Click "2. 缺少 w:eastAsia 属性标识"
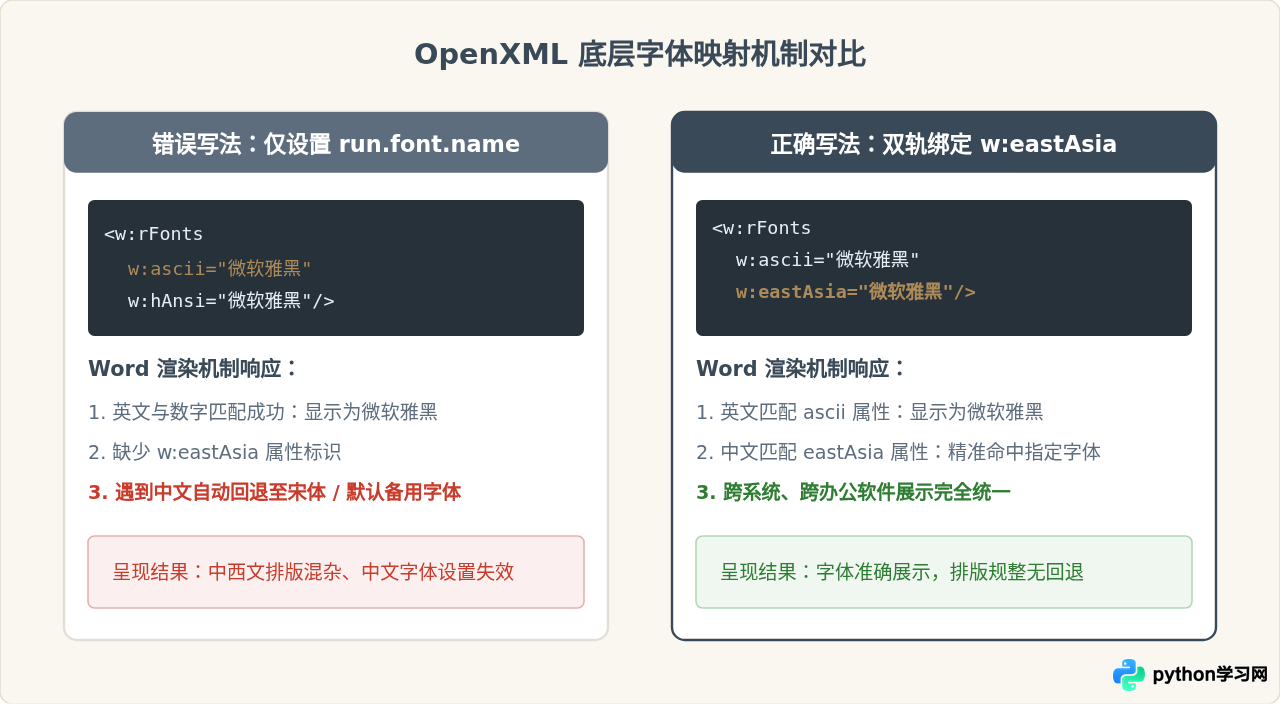Image resolution: width=1280 pixels, height=704 pixels. [215, 452]
